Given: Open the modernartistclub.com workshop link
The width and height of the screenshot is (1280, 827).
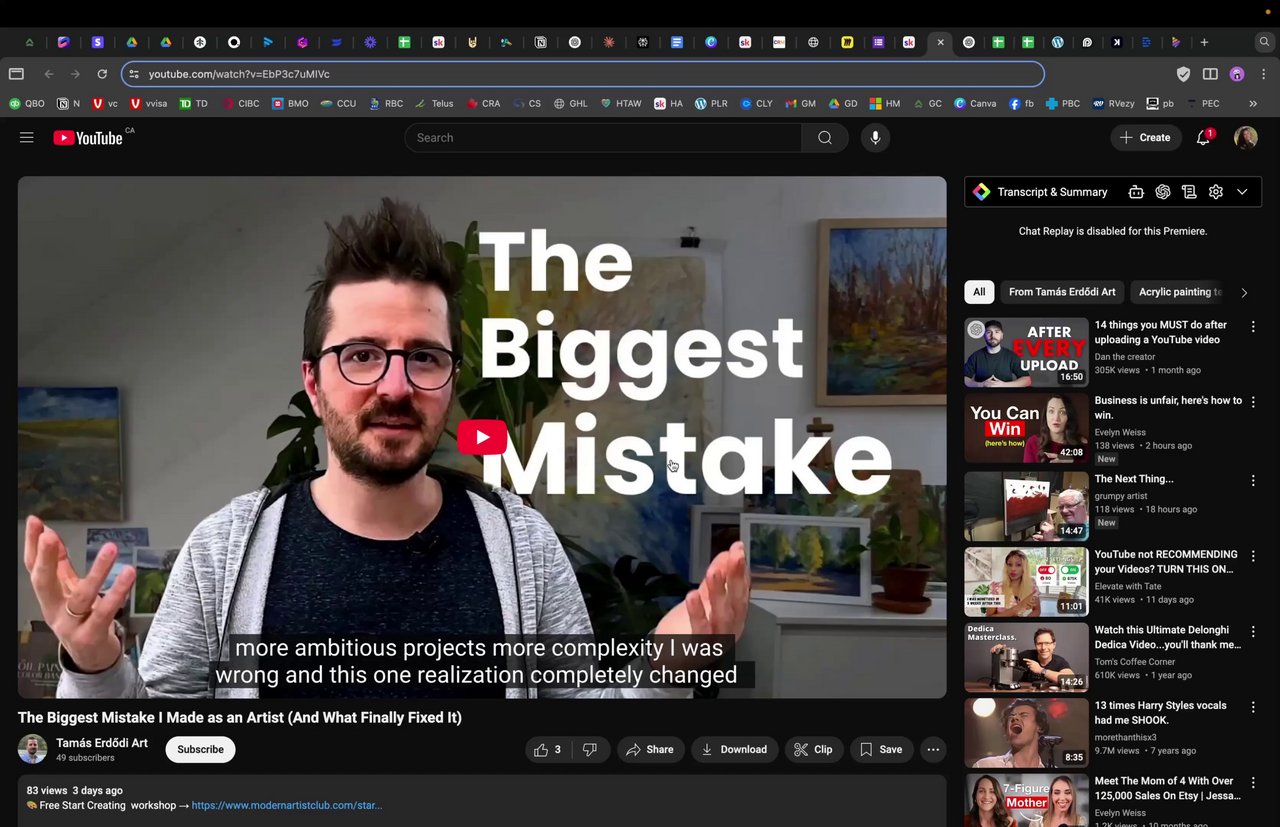Looking at the screenshot, I should click(287, 805).
